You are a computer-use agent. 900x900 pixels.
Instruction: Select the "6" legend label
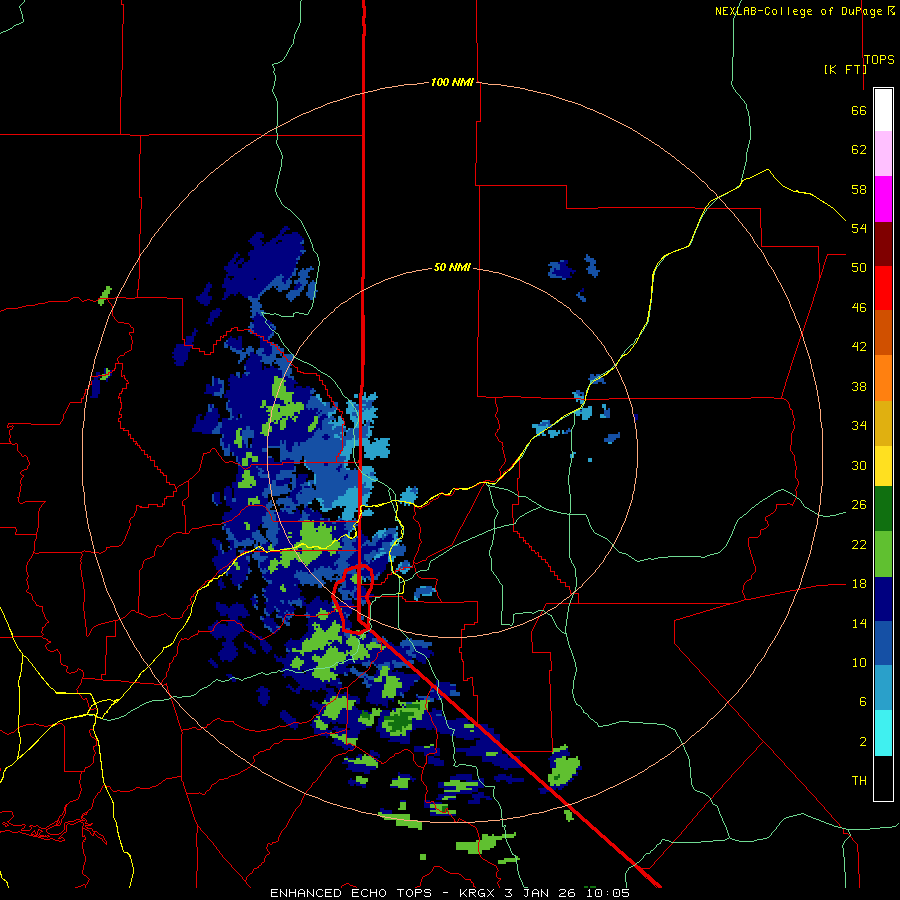point(863,701)
